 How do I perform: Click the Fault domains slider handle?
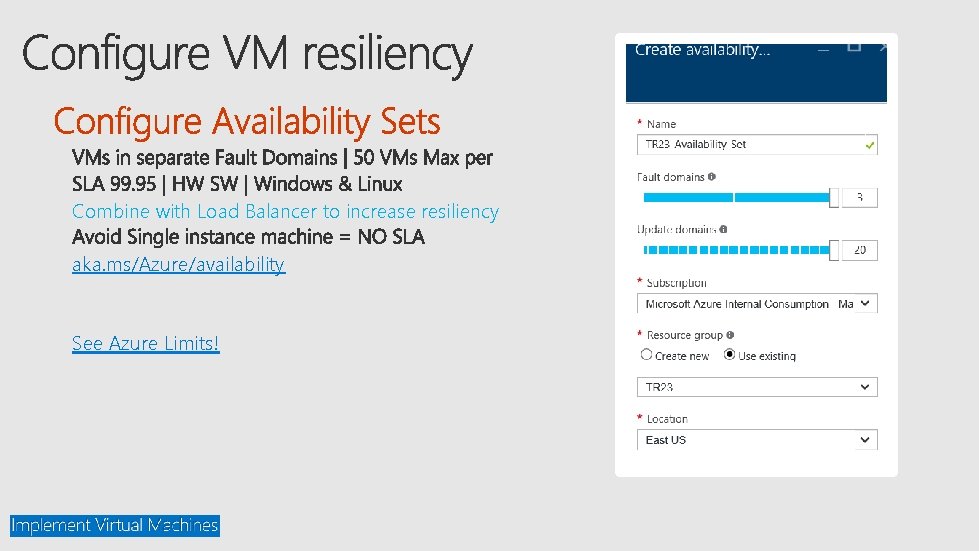[x=834, y=198]
